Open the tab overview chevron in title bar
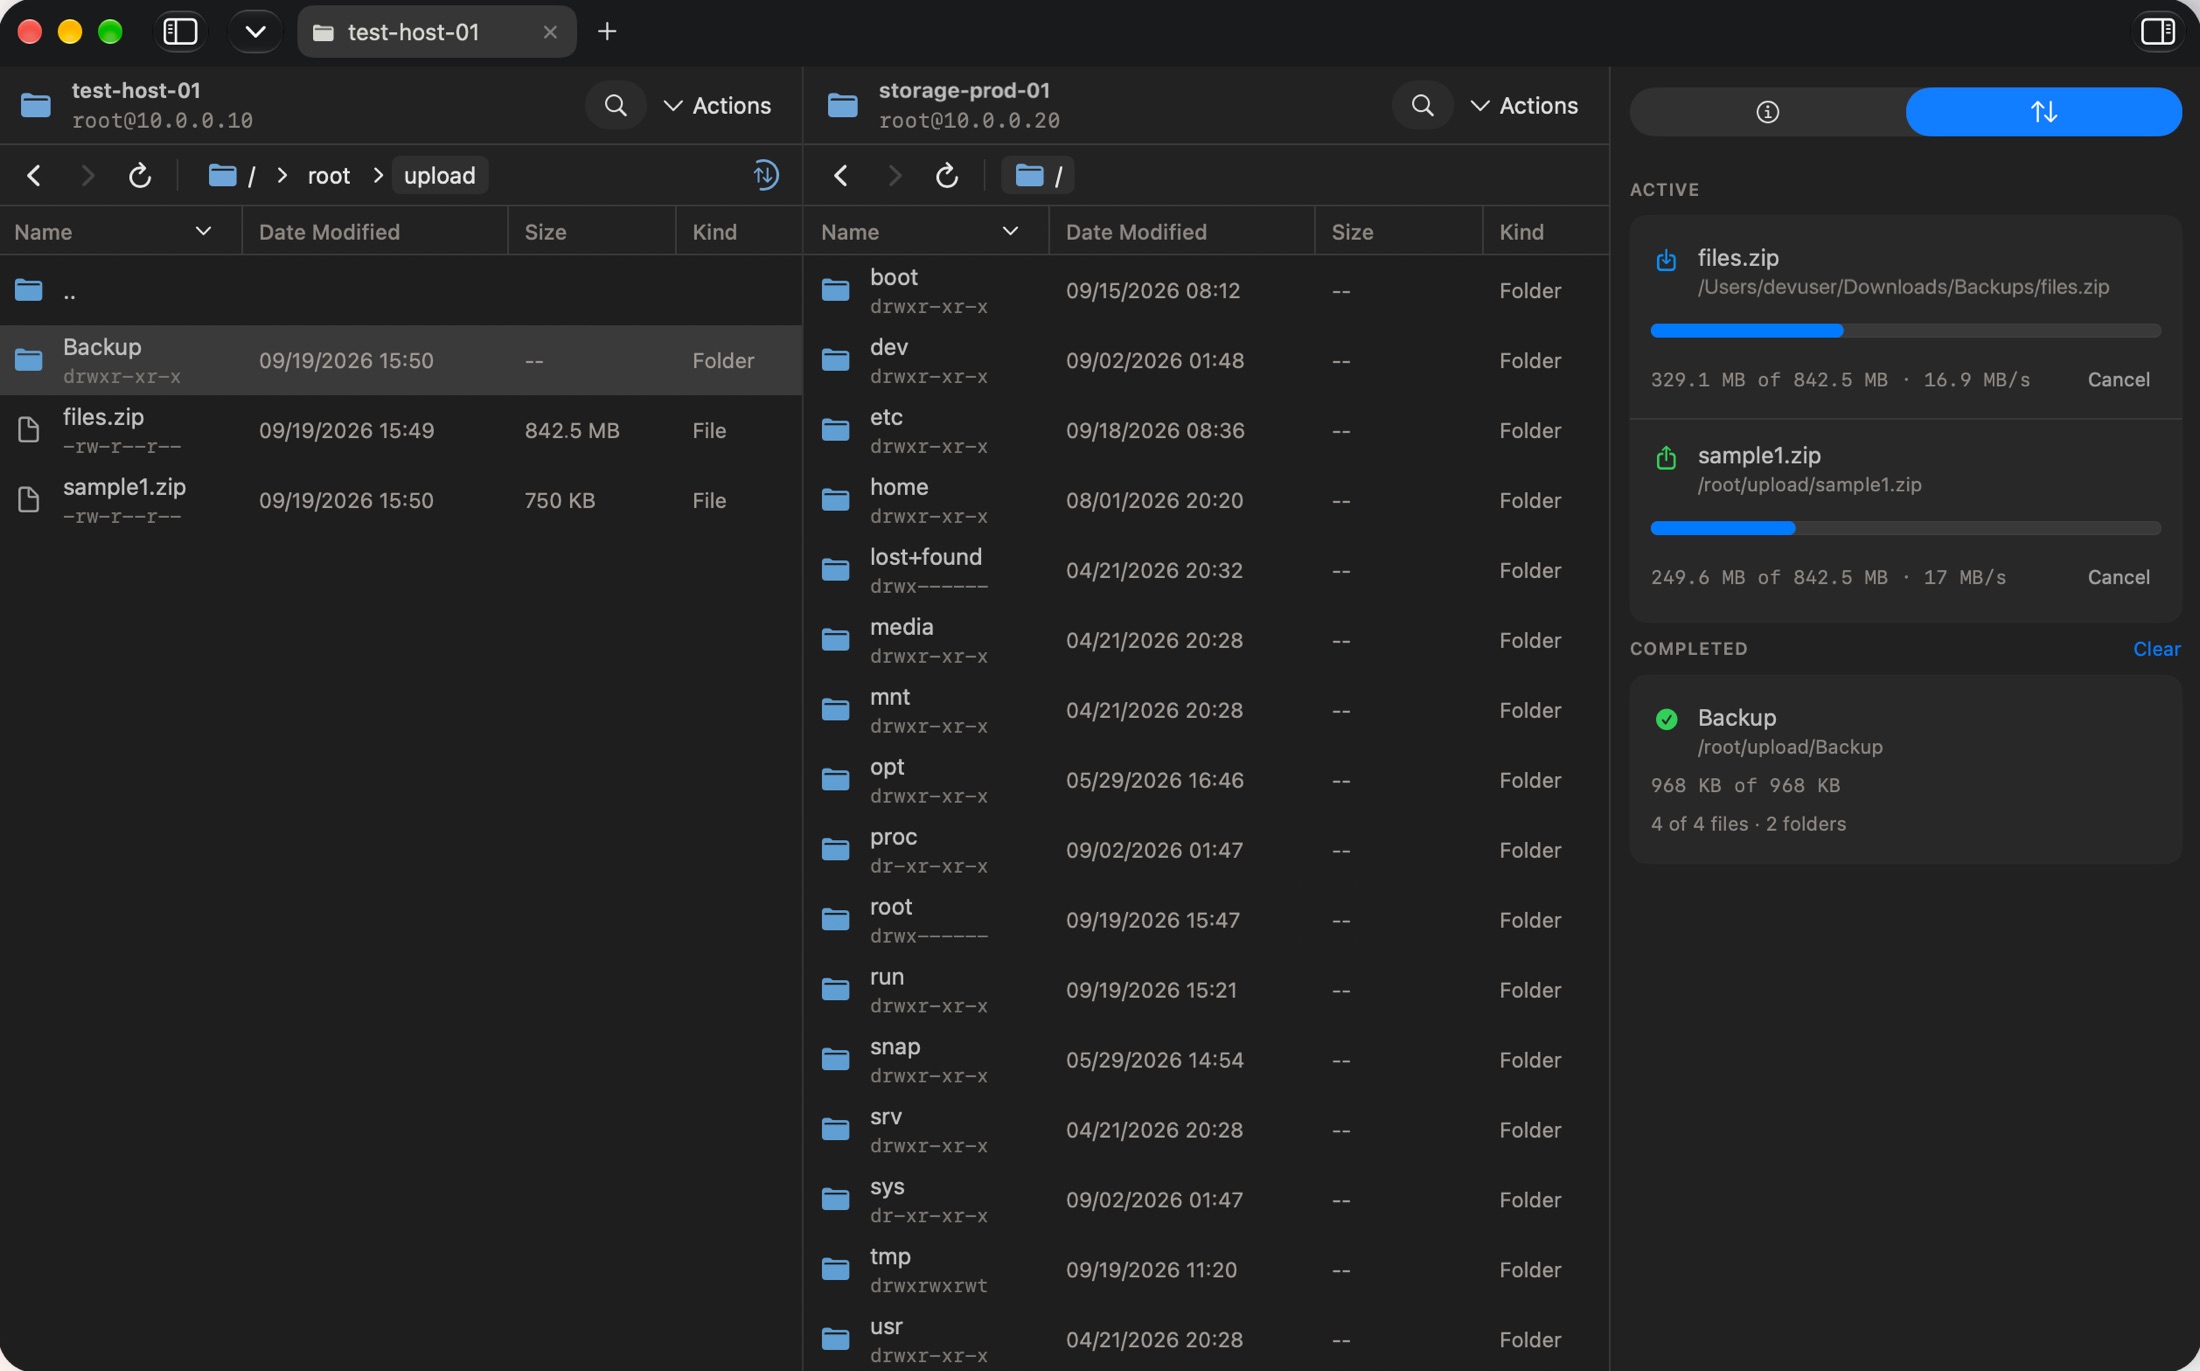 pos(255,32)
